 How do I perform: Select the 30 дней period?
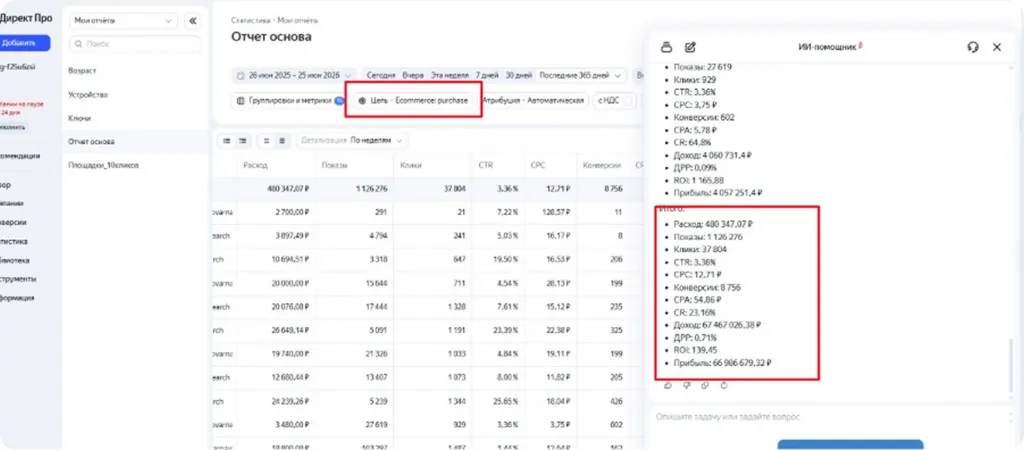(x=519, y=75)
